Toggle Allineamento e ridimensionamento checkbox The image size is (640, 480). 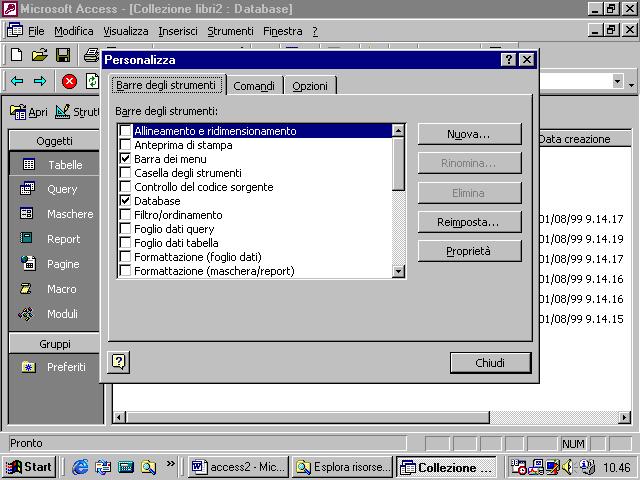point(126,131)
